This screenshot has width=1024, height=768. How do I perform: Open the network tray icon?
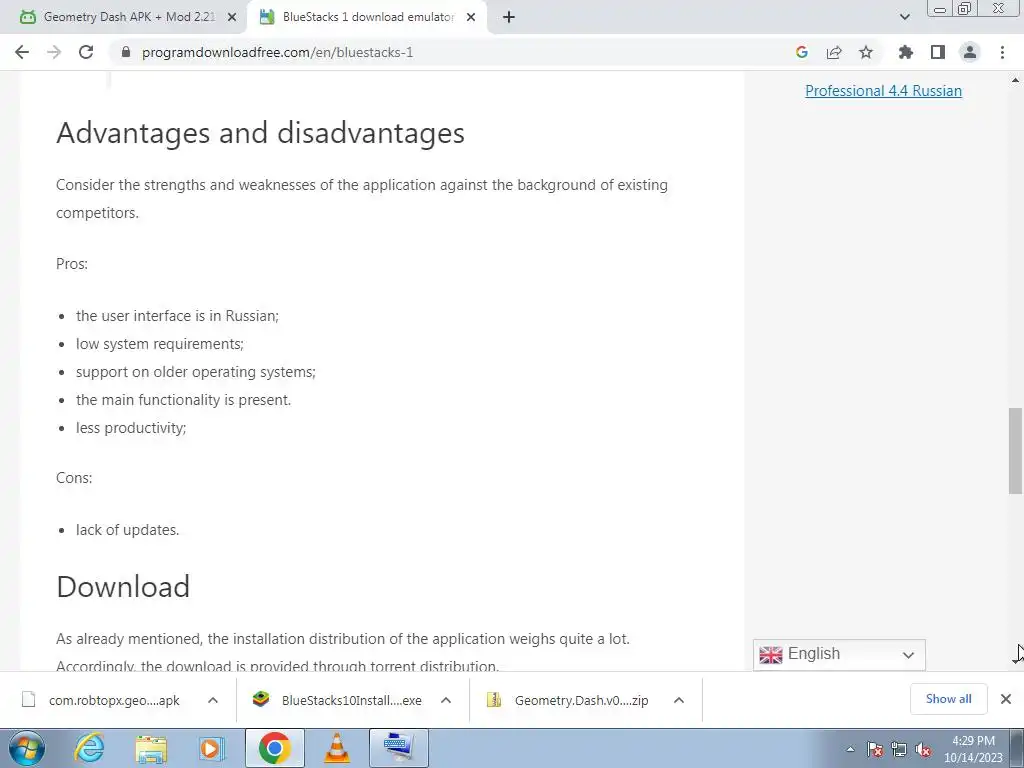click(x=899, y=749)
